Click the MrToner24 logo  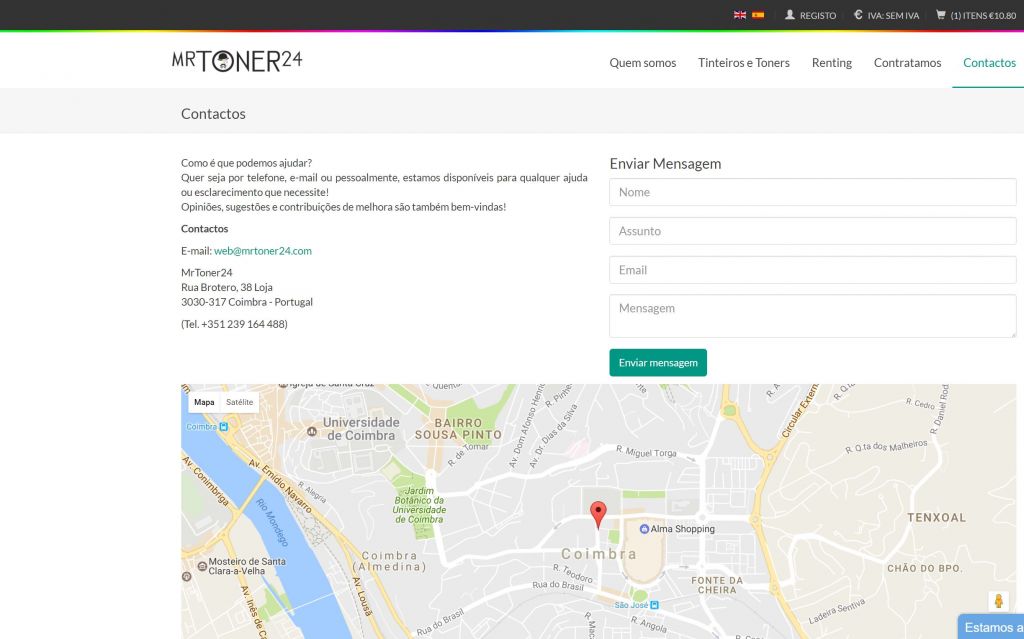click(237, 61)
